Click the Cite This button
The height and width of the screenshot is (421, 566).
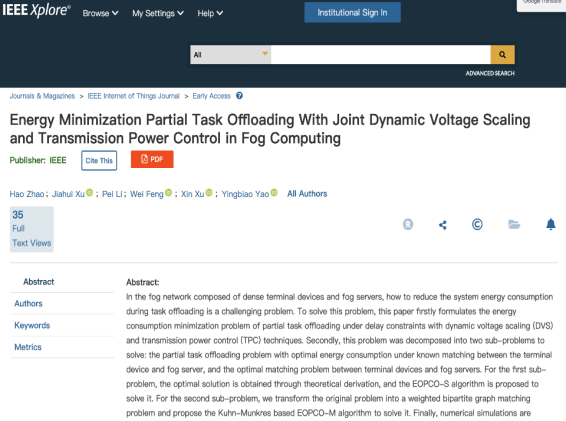(x=99, y=161)
